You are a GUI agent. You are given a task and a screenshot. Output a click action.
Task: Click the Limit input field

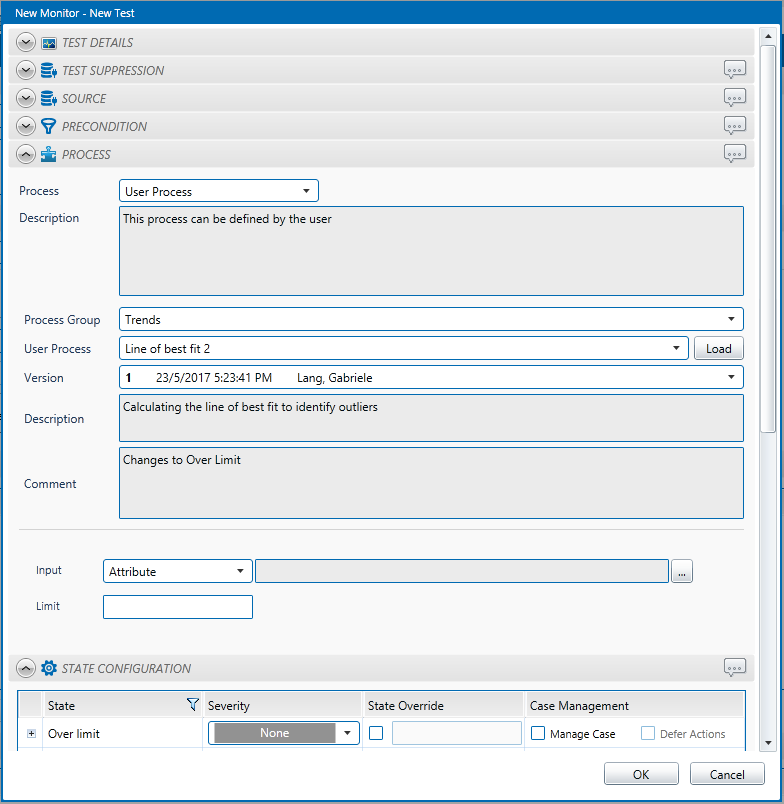(x=178, y=607)
